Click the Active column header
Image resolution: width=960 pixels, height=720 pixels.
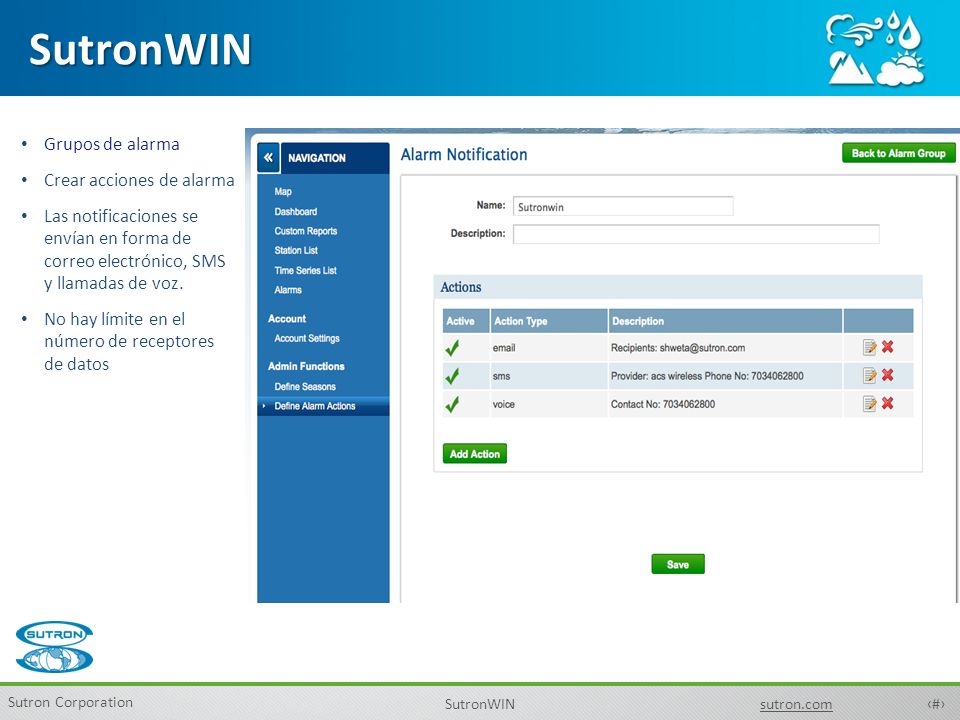click(x=466, y=321)
